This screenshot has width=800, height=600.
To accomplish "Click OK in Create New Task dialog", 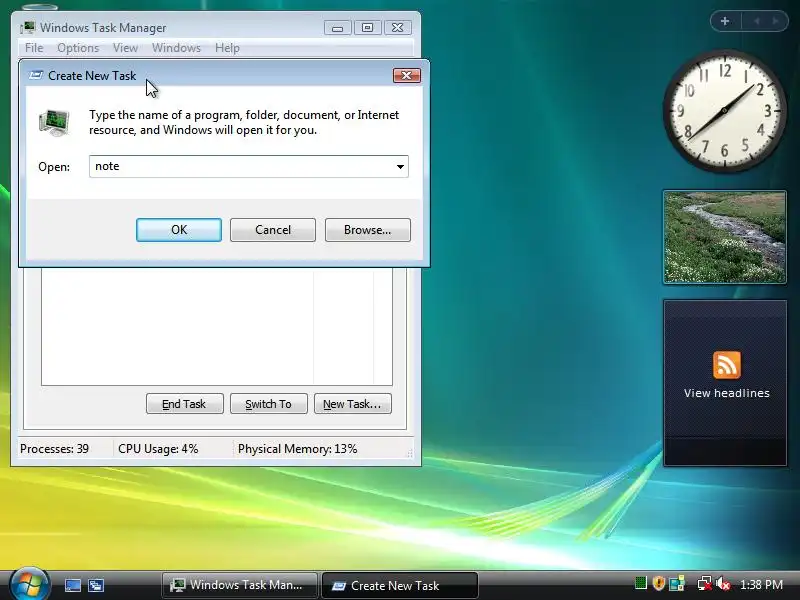I will coord(179,230).
